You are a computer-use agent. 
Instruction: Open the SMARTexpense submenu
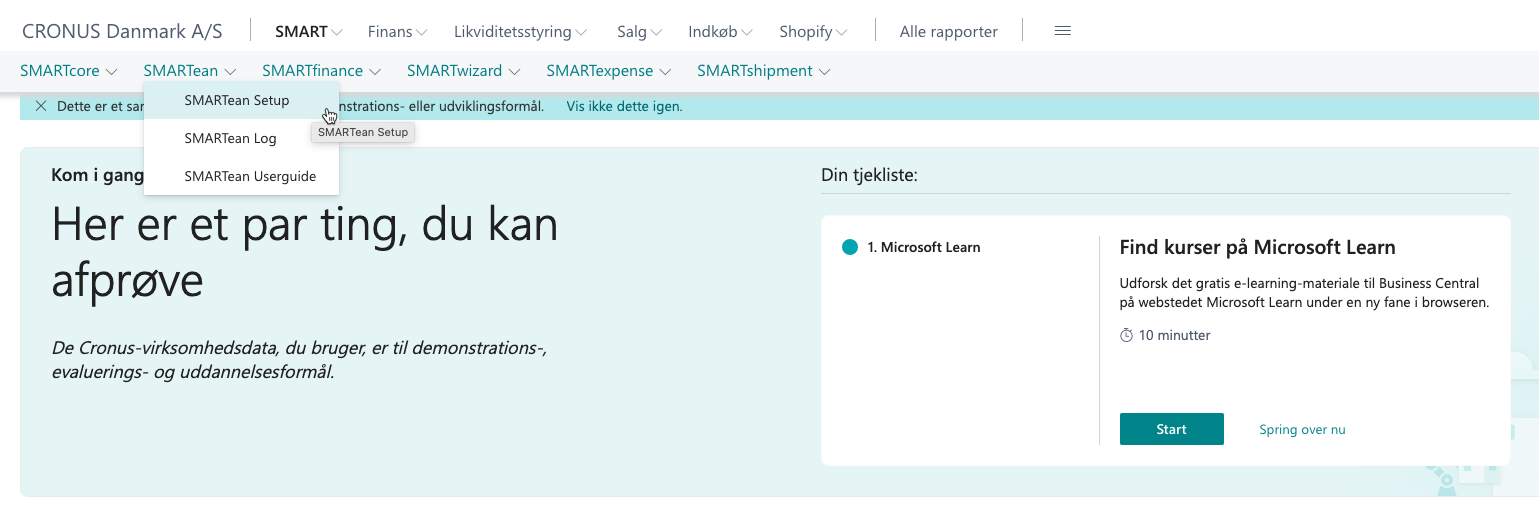[x=608, y=71]
